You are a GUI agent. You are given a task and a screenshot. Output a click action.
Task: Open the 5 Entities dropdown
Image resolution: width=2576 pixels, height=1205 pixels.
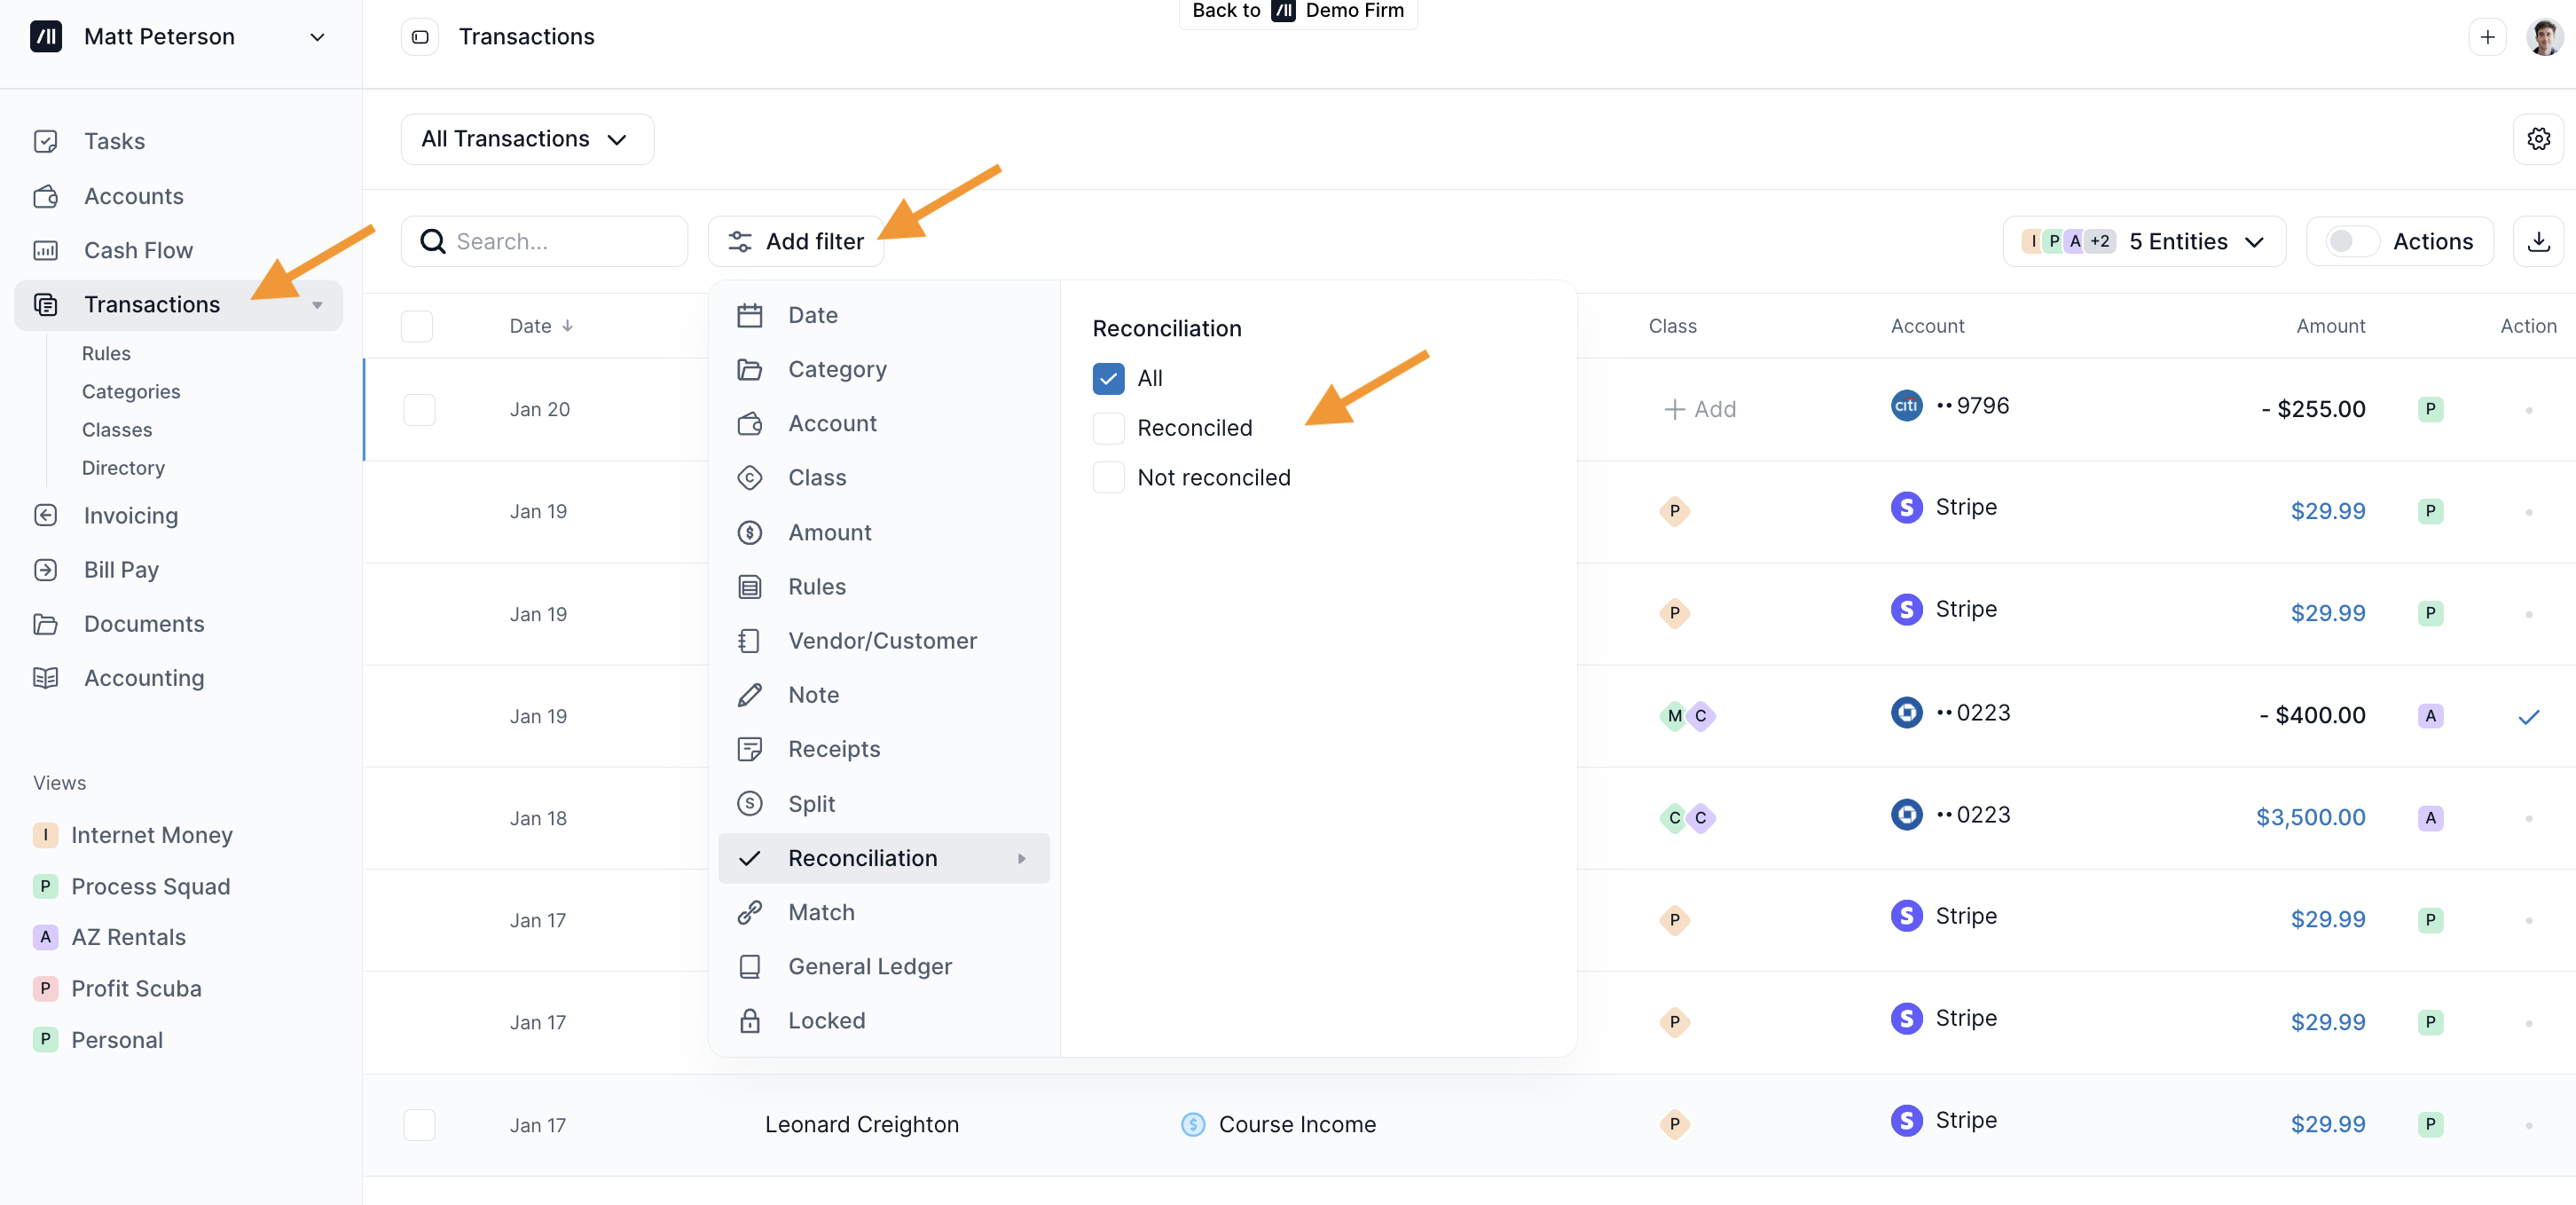tap(2143, 241)
